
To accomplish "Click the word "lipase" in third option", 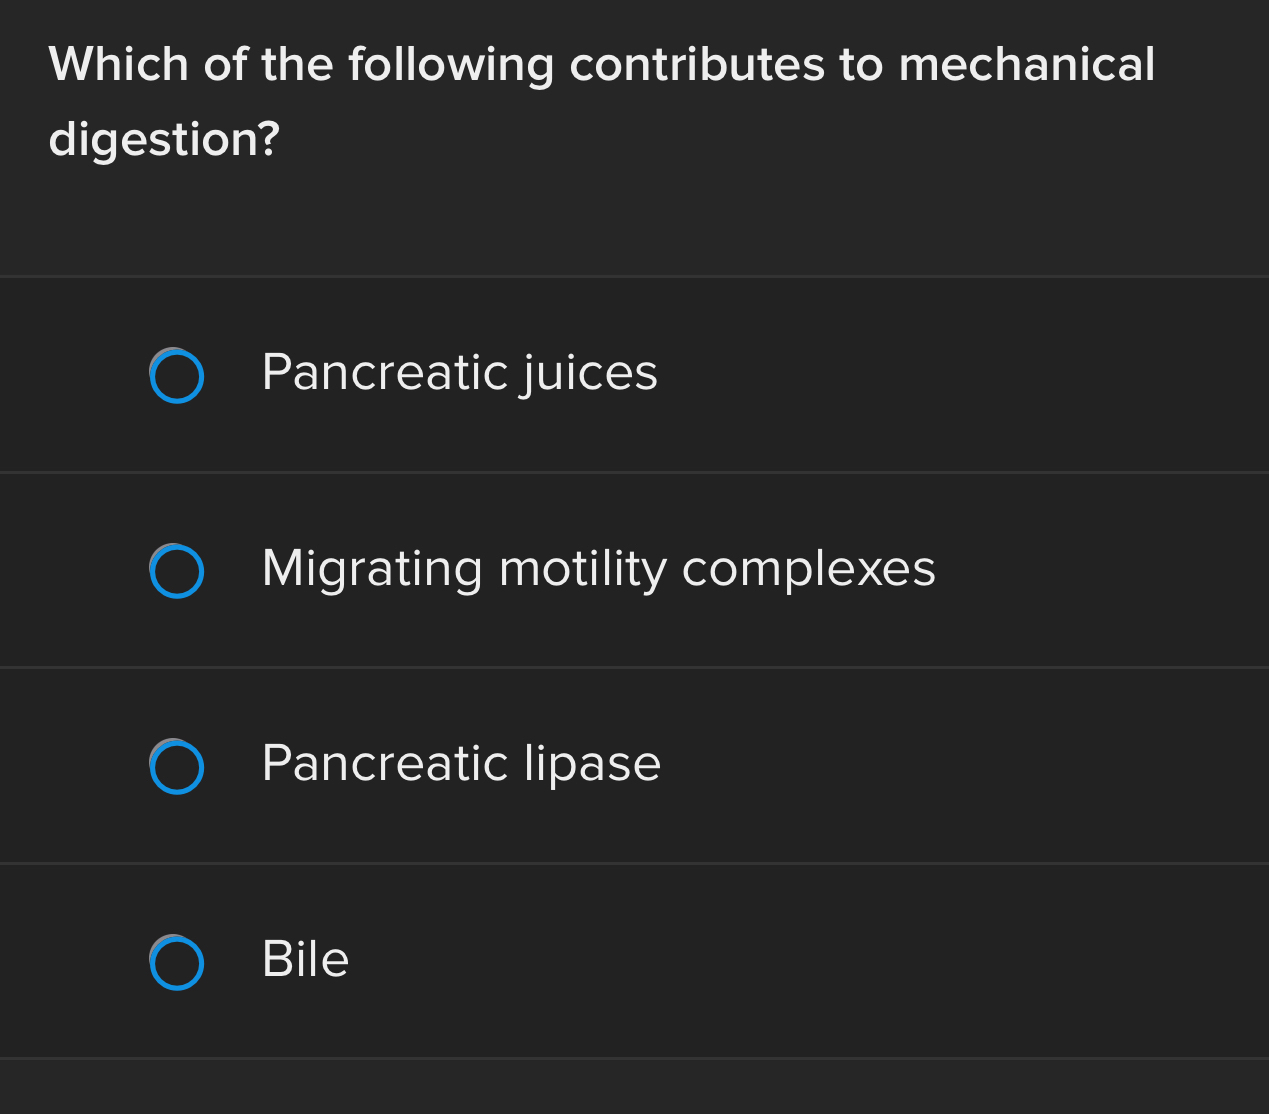I will (x=592, y=765).
